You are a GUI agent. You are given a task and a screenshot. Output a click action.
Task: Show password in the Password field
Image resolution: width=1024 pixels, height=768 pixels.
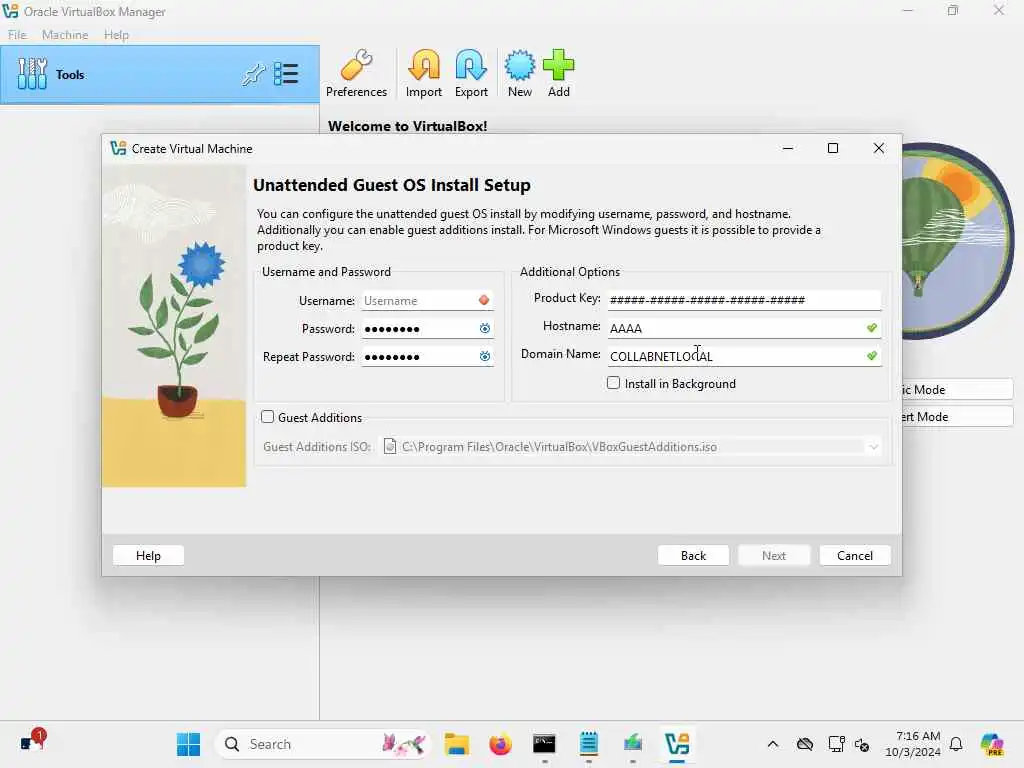(485, 328)
